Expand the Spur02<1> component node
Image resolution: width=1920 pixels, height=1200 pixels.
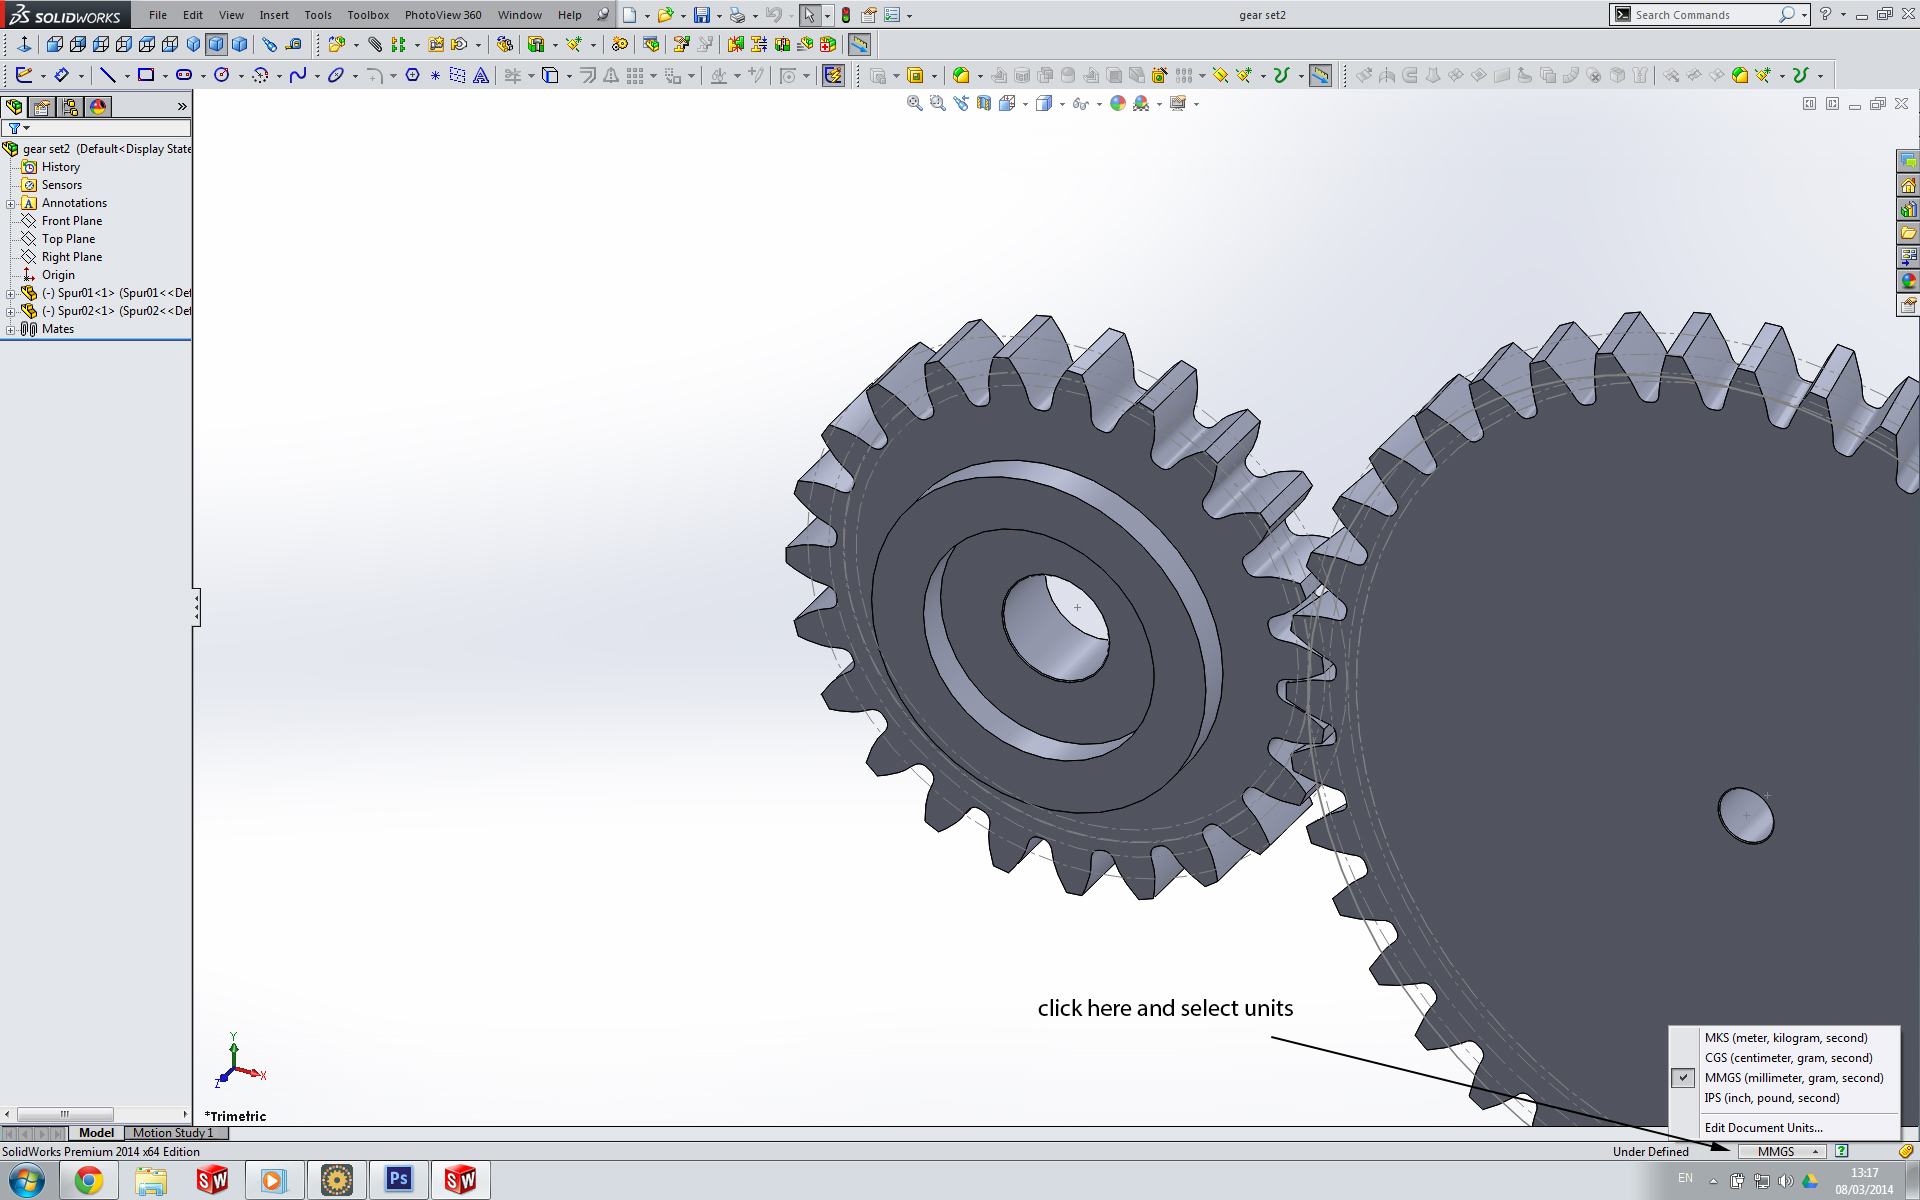coord(11,312)
